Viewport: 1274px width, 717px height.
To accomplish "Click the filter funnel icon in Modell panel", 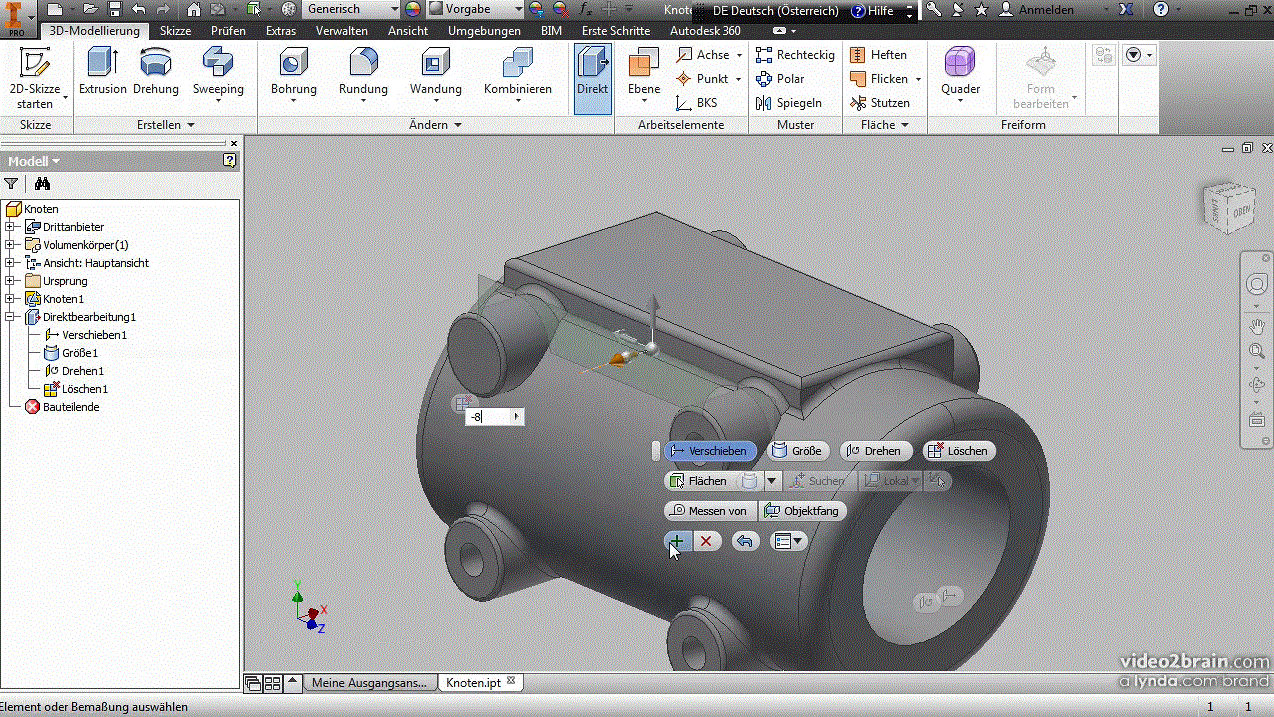I will (x=11, y=184).
